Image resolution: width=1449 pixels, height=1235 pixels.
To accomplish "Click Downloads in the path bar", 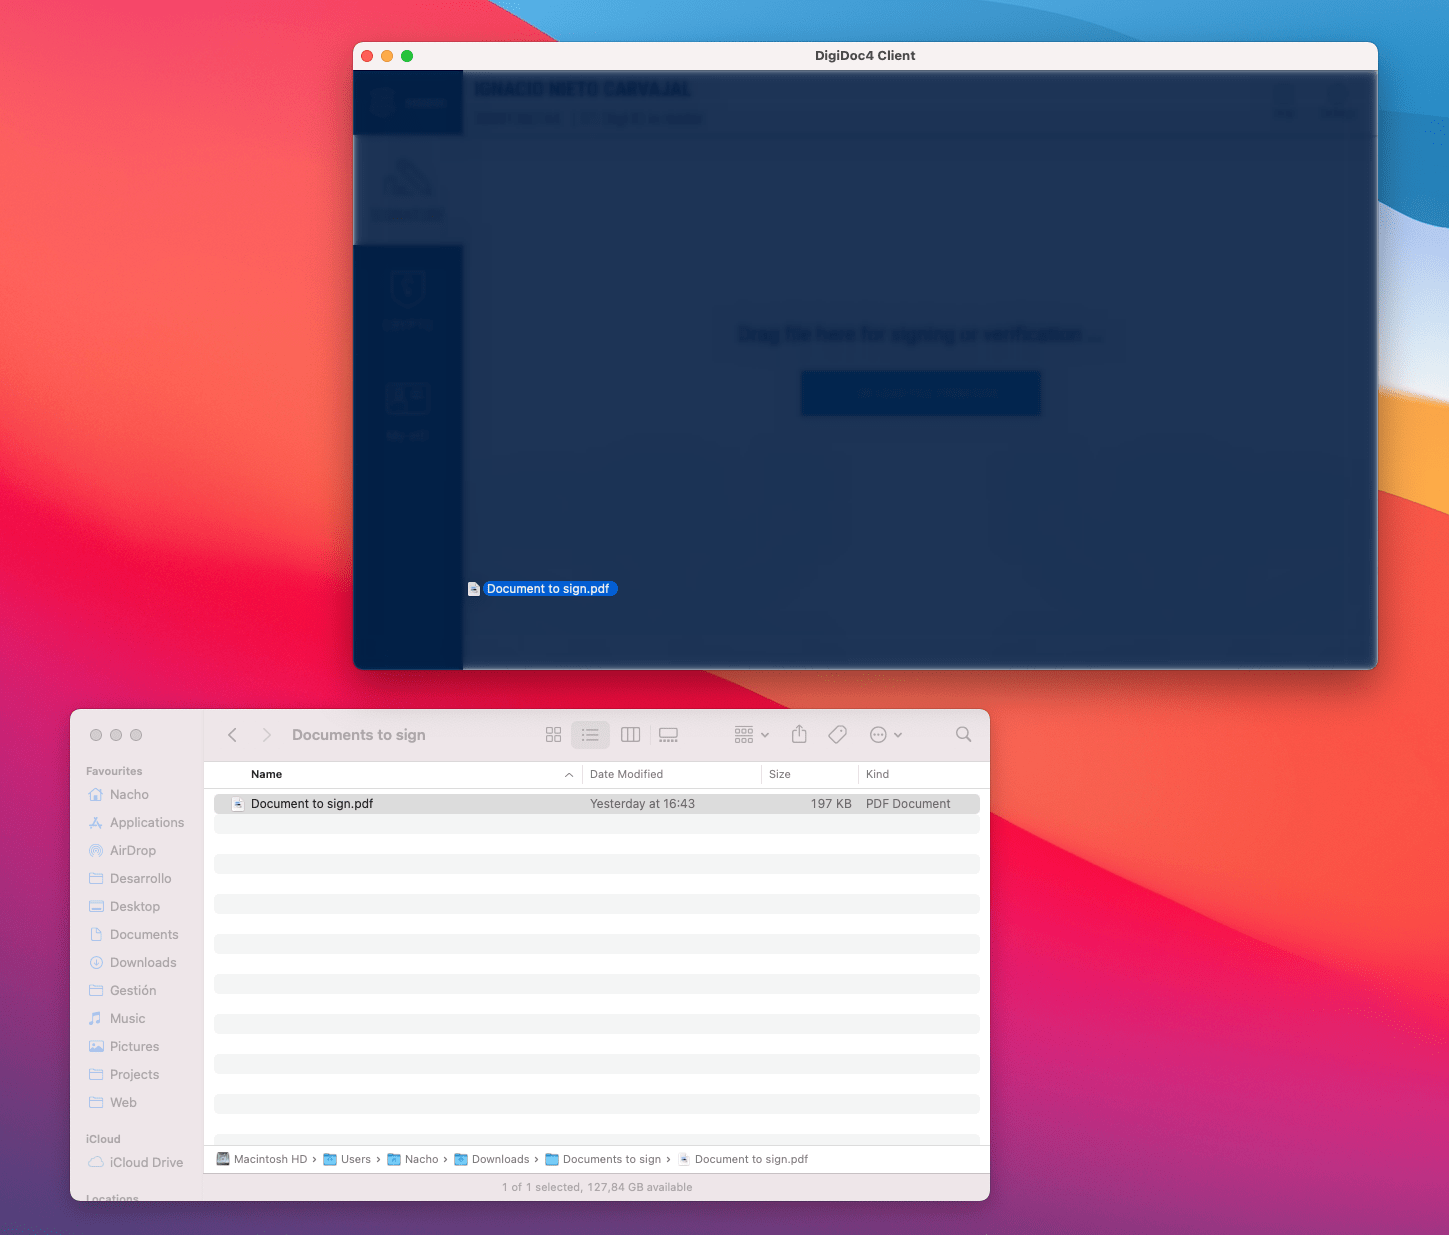I will coord(500,1159).
